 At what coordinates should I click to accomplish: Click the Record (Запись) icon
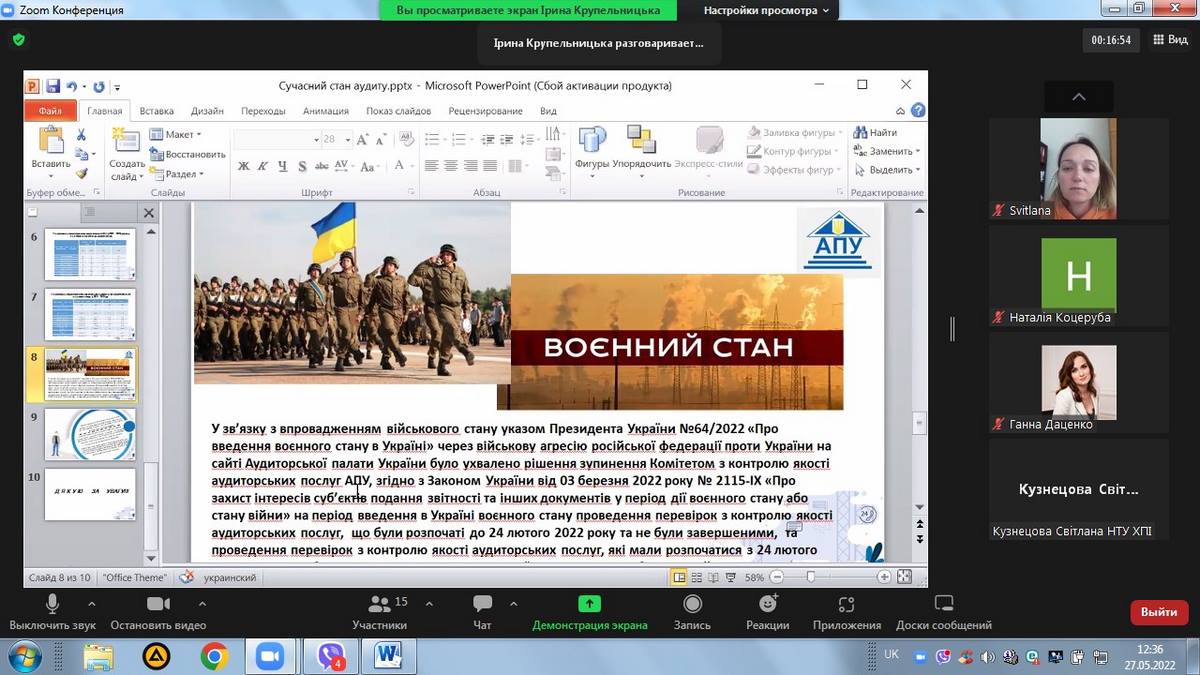692,605
